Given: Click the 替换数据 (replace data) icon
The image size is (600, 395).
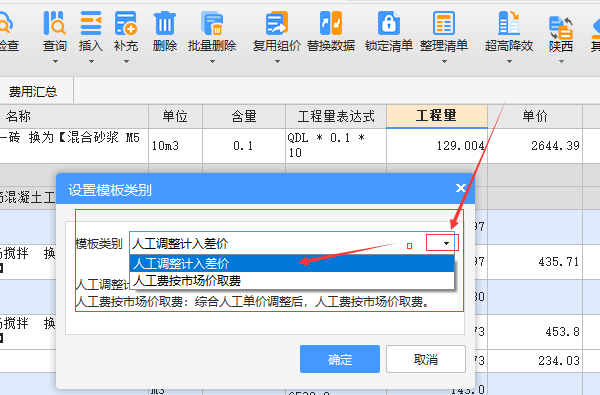Looking at the screenshot, I should click(x=331, y=23).
